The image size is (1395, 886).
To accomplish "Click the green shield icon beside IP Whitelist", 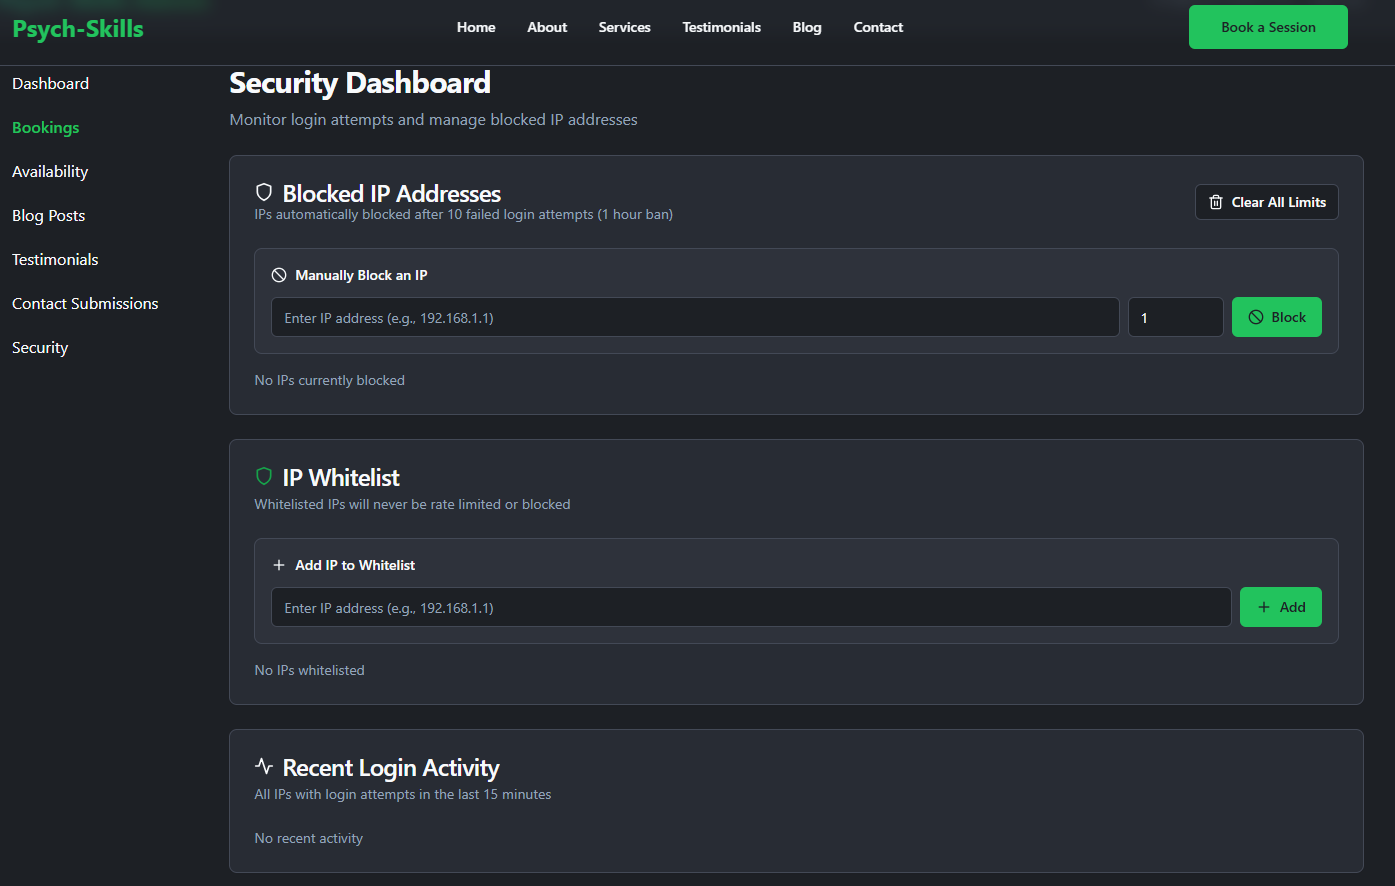I will click(263, 477).
